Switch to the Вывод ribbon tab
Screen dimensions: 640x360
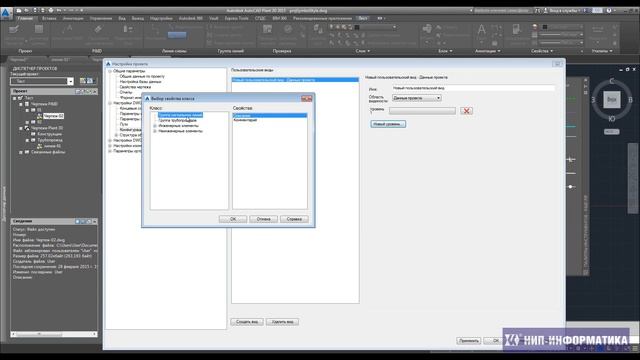pos(138,18)
